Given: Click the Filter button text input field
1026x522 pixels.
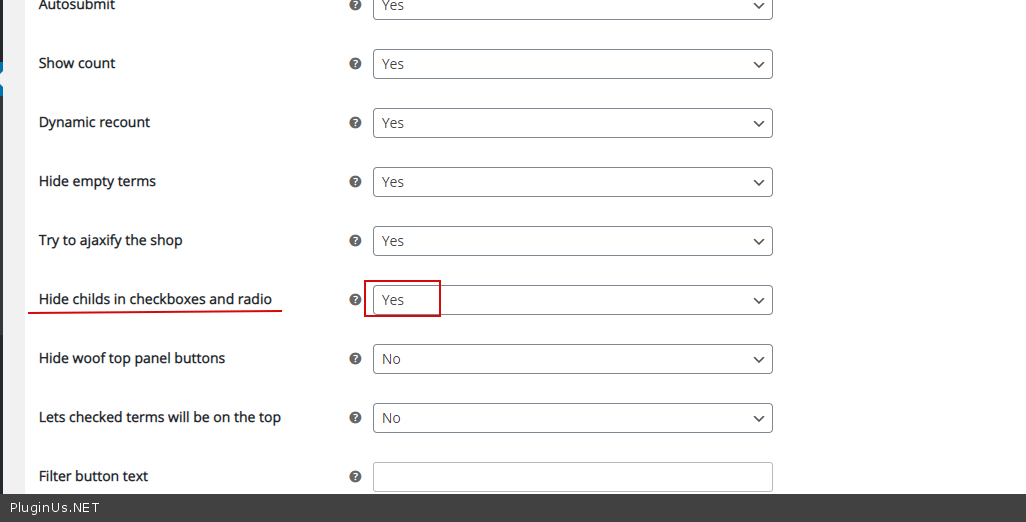Looking at the screenshot, I should tap(572, 477).
